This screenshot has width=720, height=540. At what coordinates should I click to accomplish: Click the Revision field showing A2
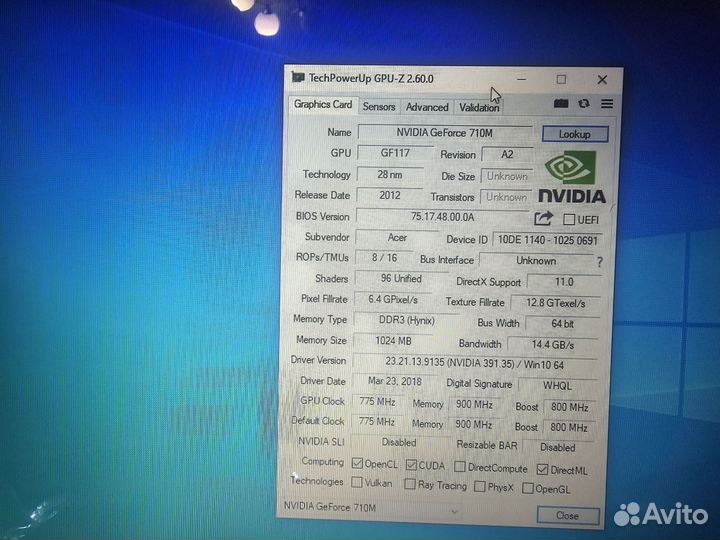507,154
